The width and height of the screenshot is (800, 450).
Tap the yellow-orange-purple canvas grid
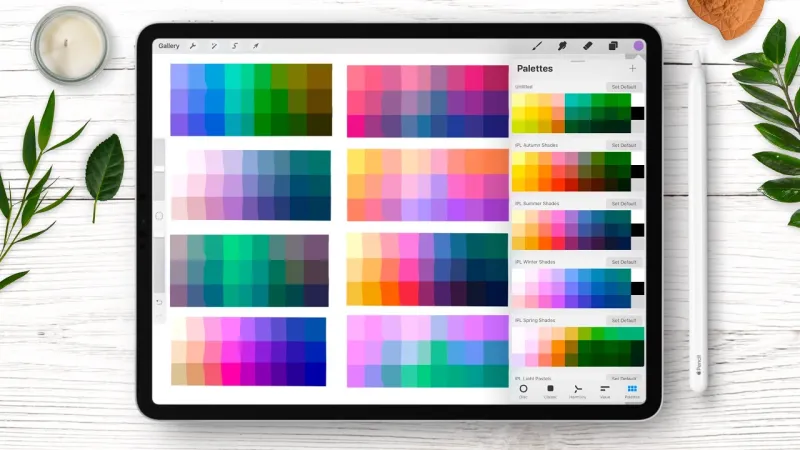(428, 185)
